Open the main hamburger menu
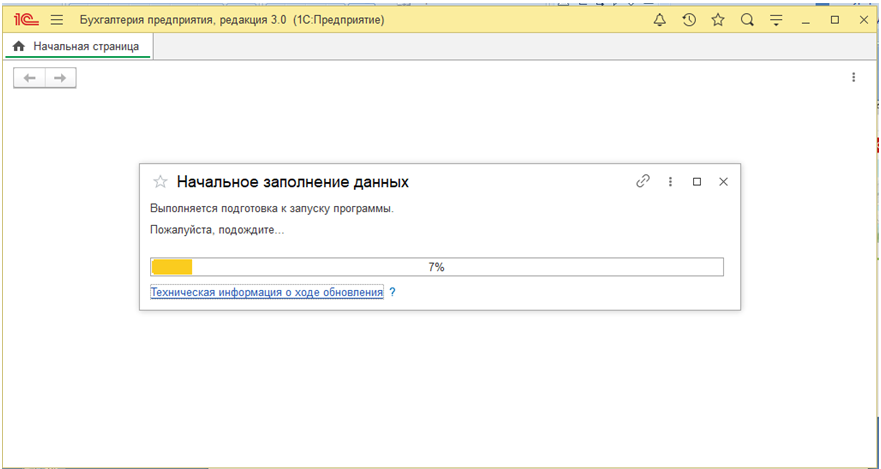The height and width of the screenshot is (469, 881). click(56, 20)
